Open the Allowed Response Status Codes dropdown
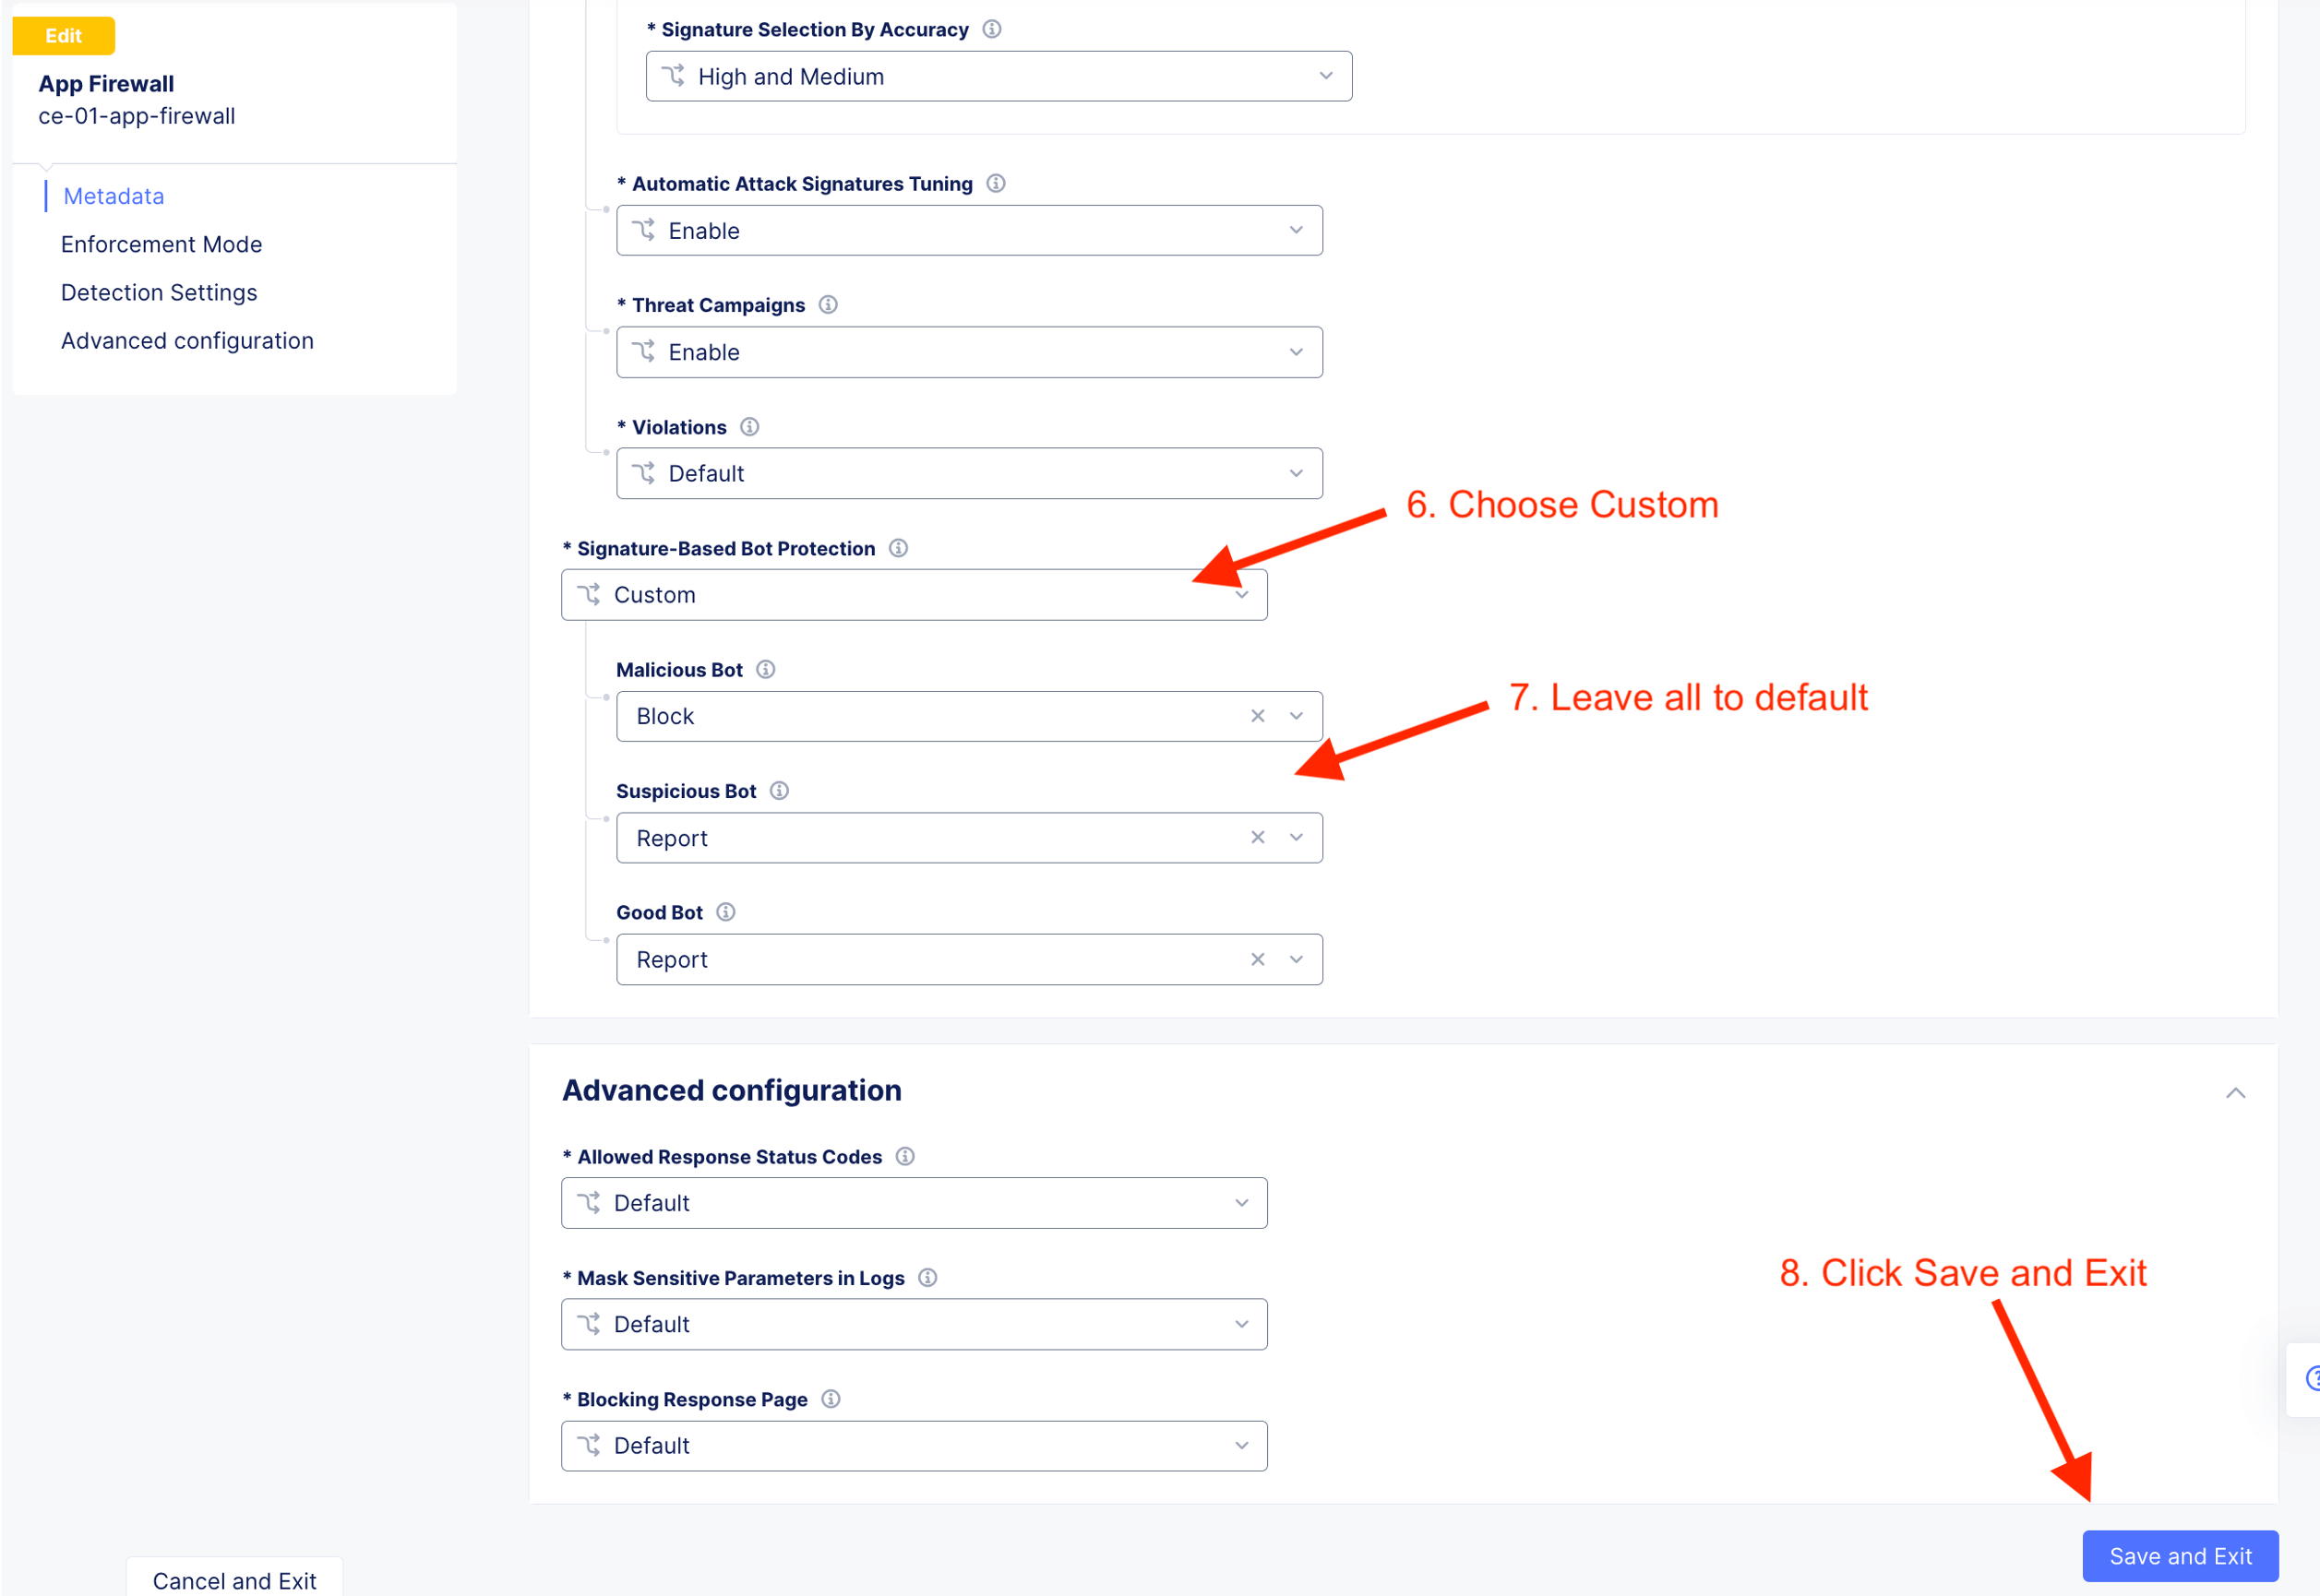 pyautogui.click(x=913, y=1203)
